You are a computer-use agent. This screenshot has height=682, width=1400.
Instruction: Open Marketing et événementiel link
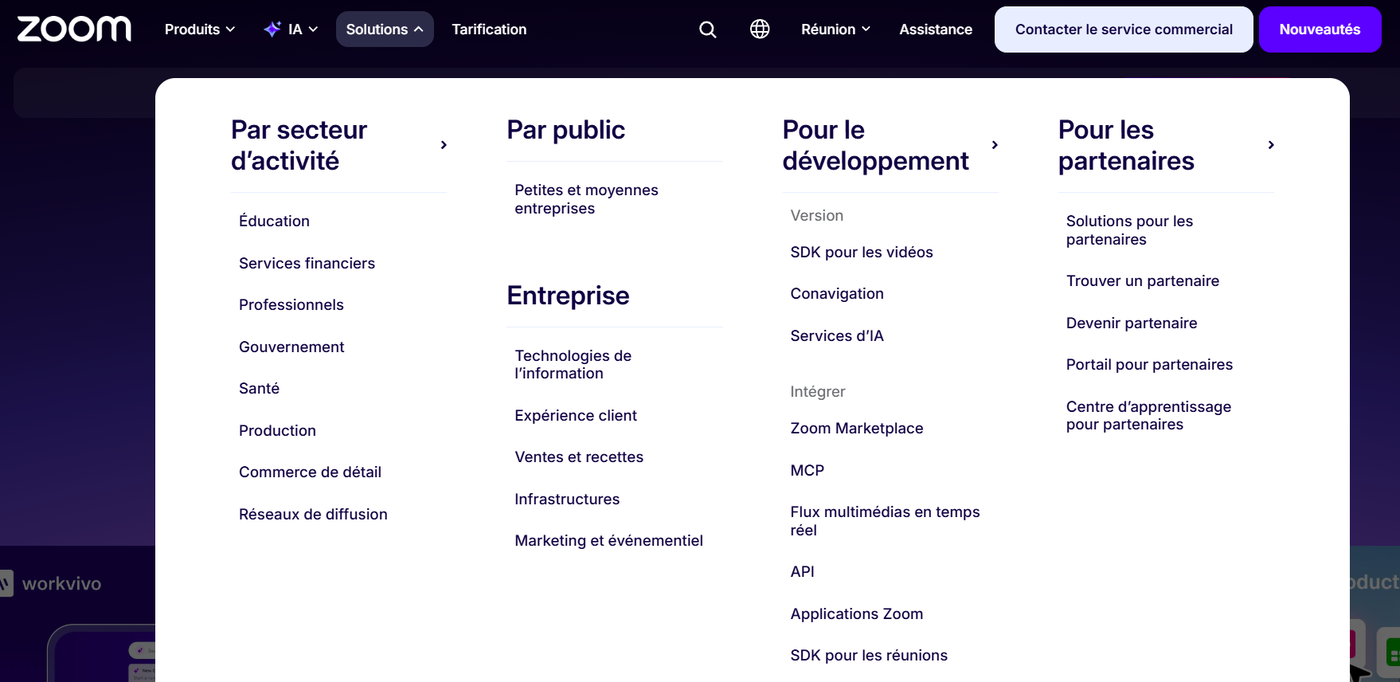pos(609,540)
